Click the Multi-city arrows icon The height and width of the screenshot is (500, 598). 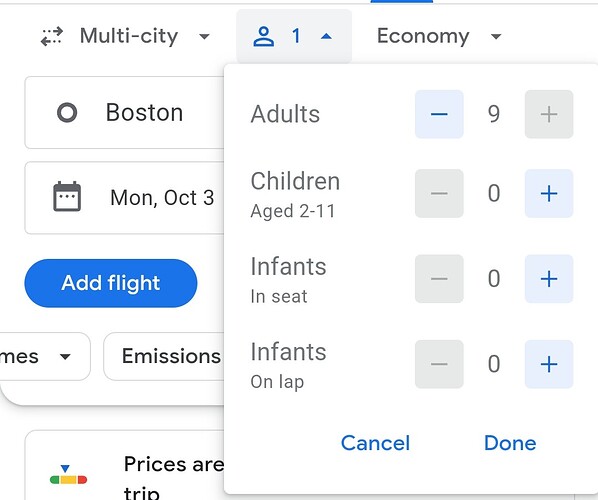pyautogui.click(x=51, y=36)
